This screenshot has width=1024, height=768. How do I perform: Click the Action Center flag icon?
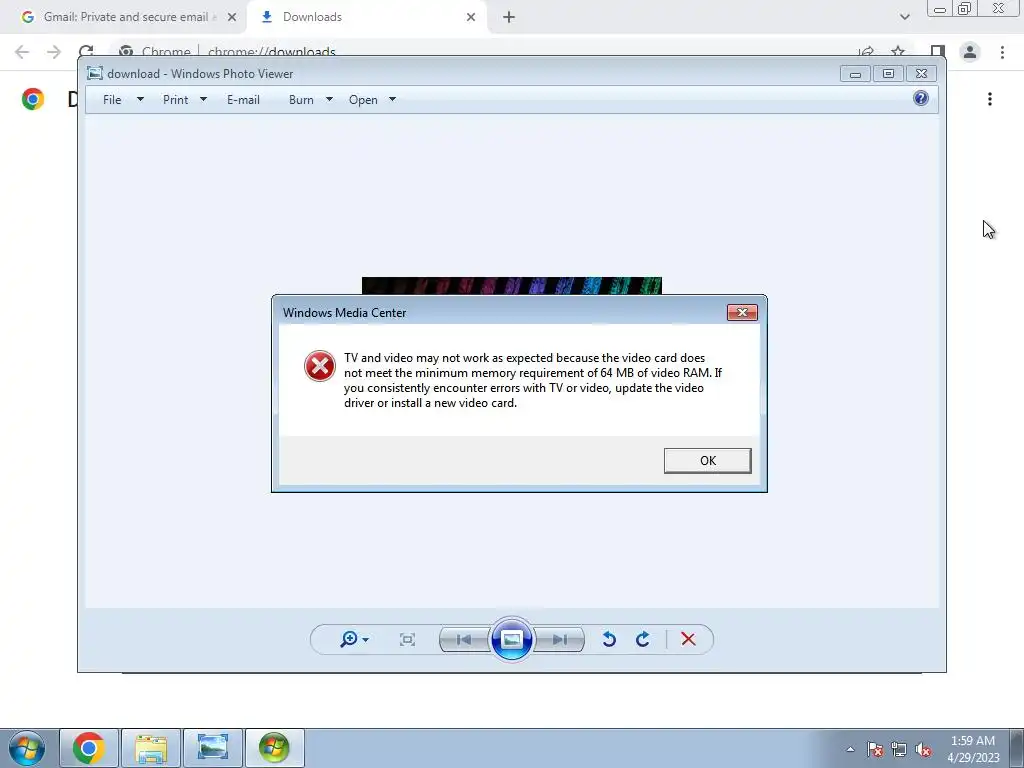875,749
